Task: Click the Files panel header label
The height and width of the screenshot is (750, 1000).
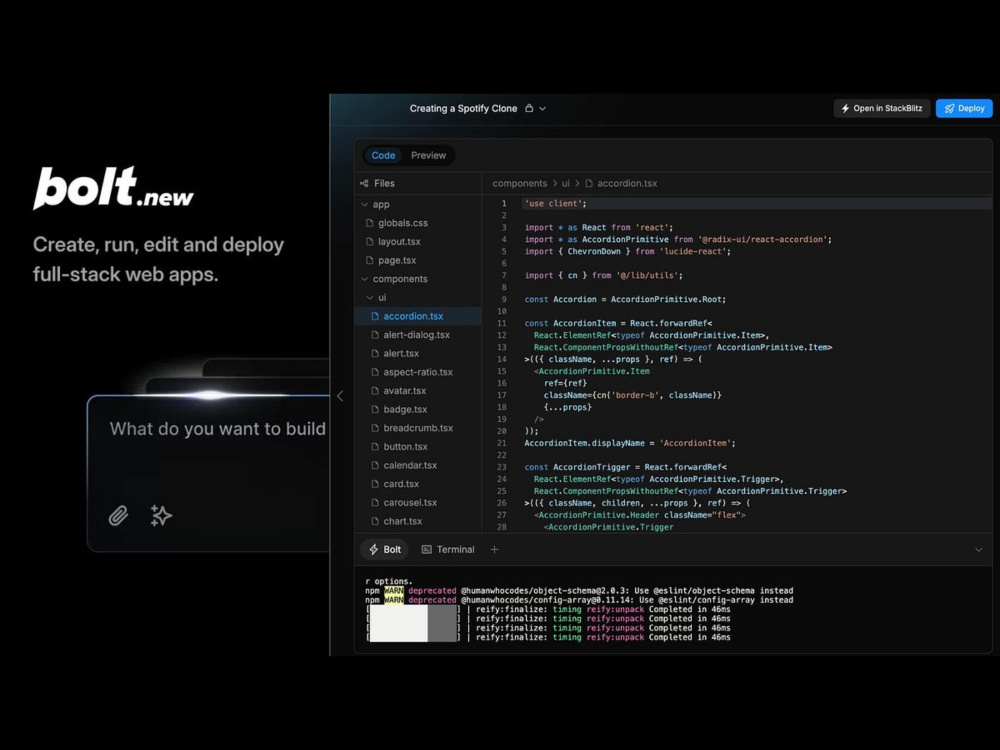Action: pos(384,184)
